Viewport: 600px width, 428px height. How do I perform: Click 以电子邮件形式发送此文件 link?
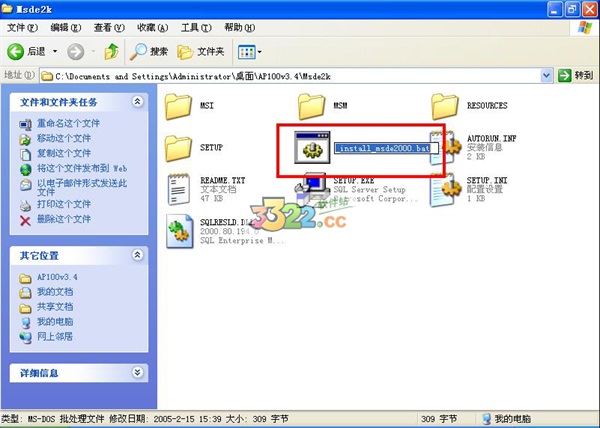point(82,187)
